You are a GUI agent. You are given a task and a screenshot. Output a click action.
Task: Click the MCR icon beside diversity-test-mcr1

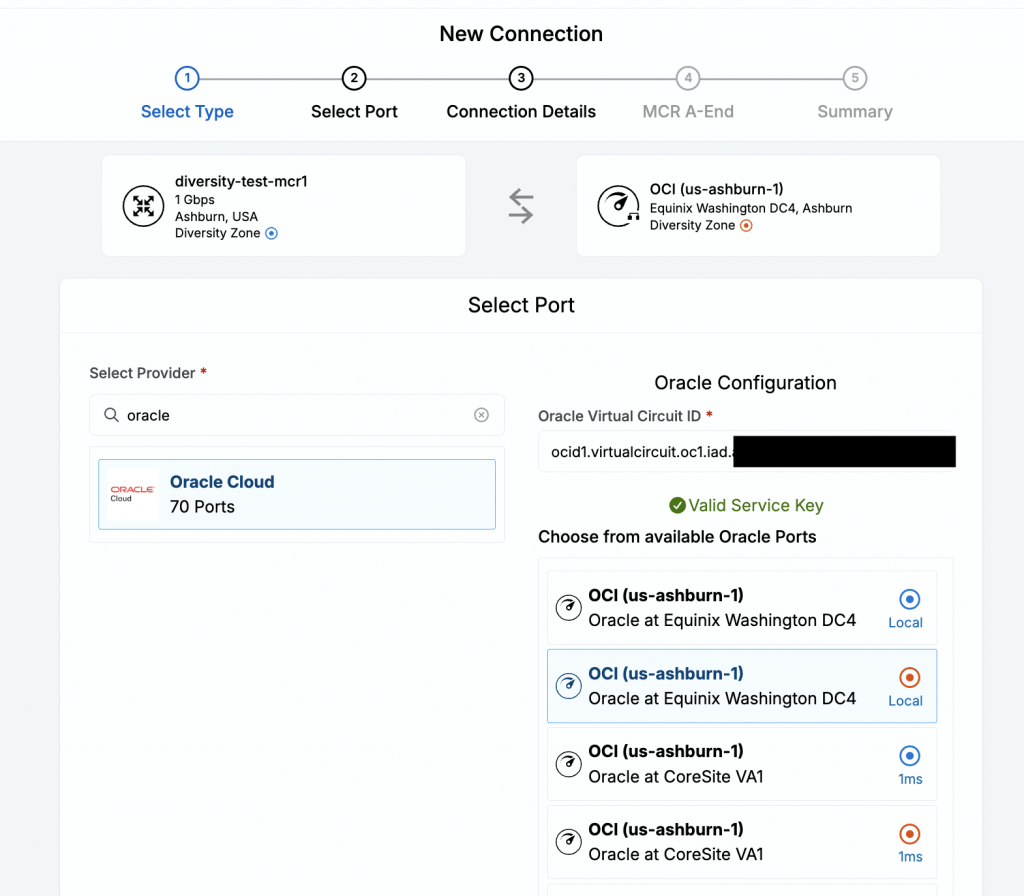[144, 206]
